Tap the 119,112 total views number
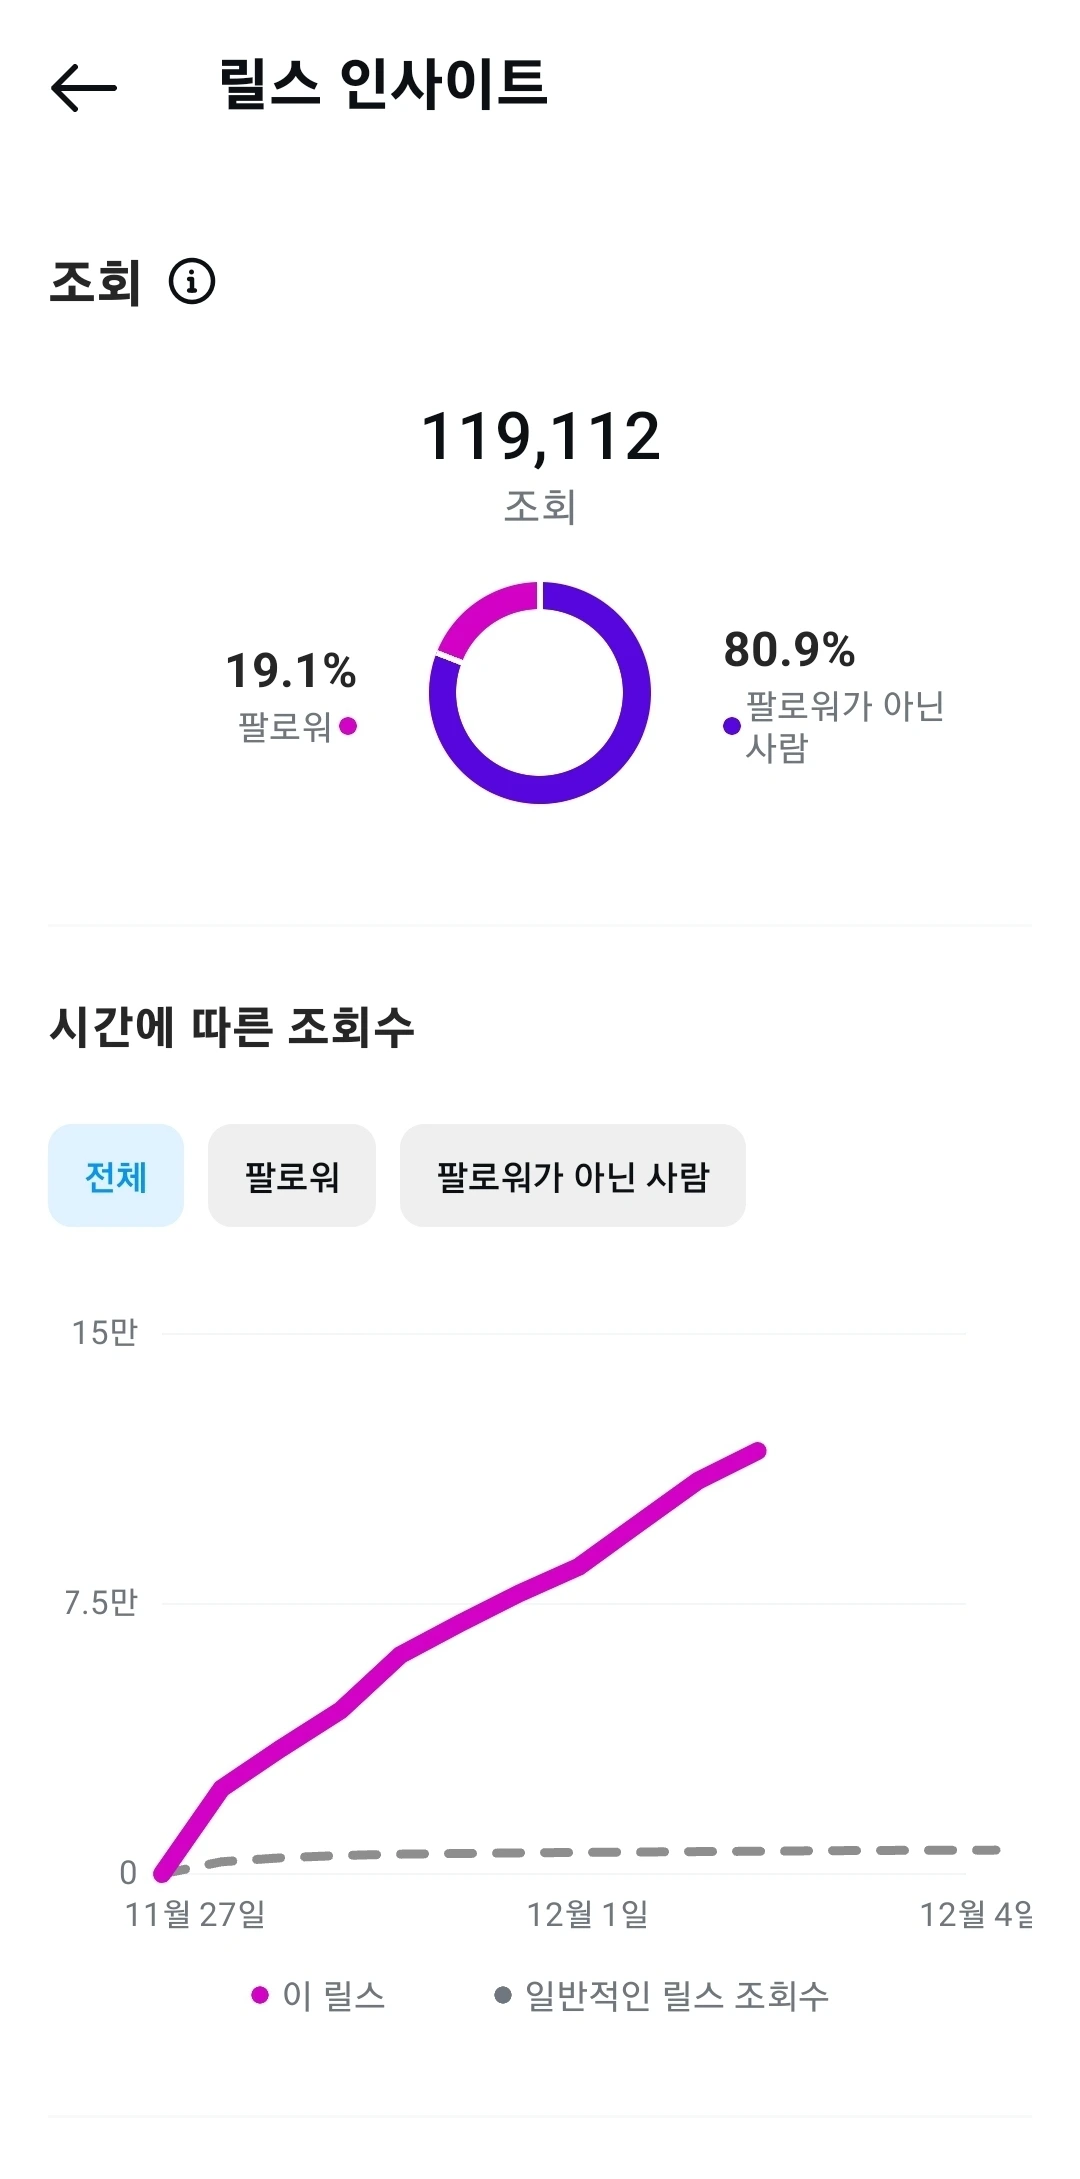Screen dimensions: 1080x2179 pos(540,437)
